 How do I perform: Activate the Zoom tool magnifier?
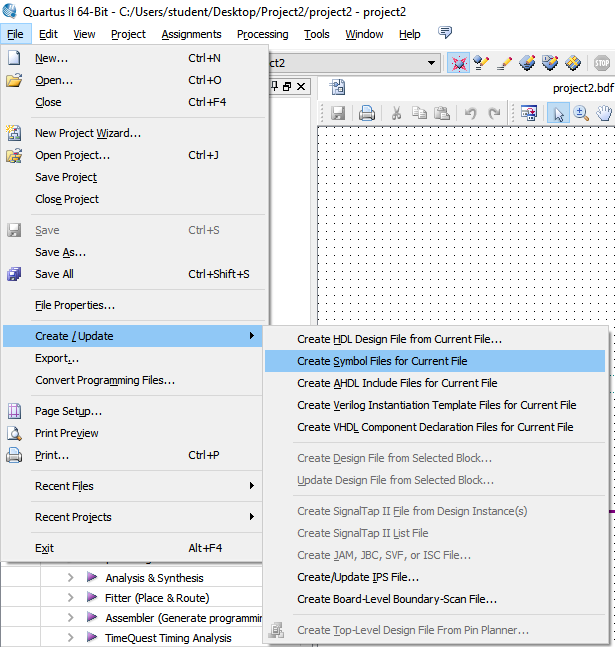[x=581, y=114]
